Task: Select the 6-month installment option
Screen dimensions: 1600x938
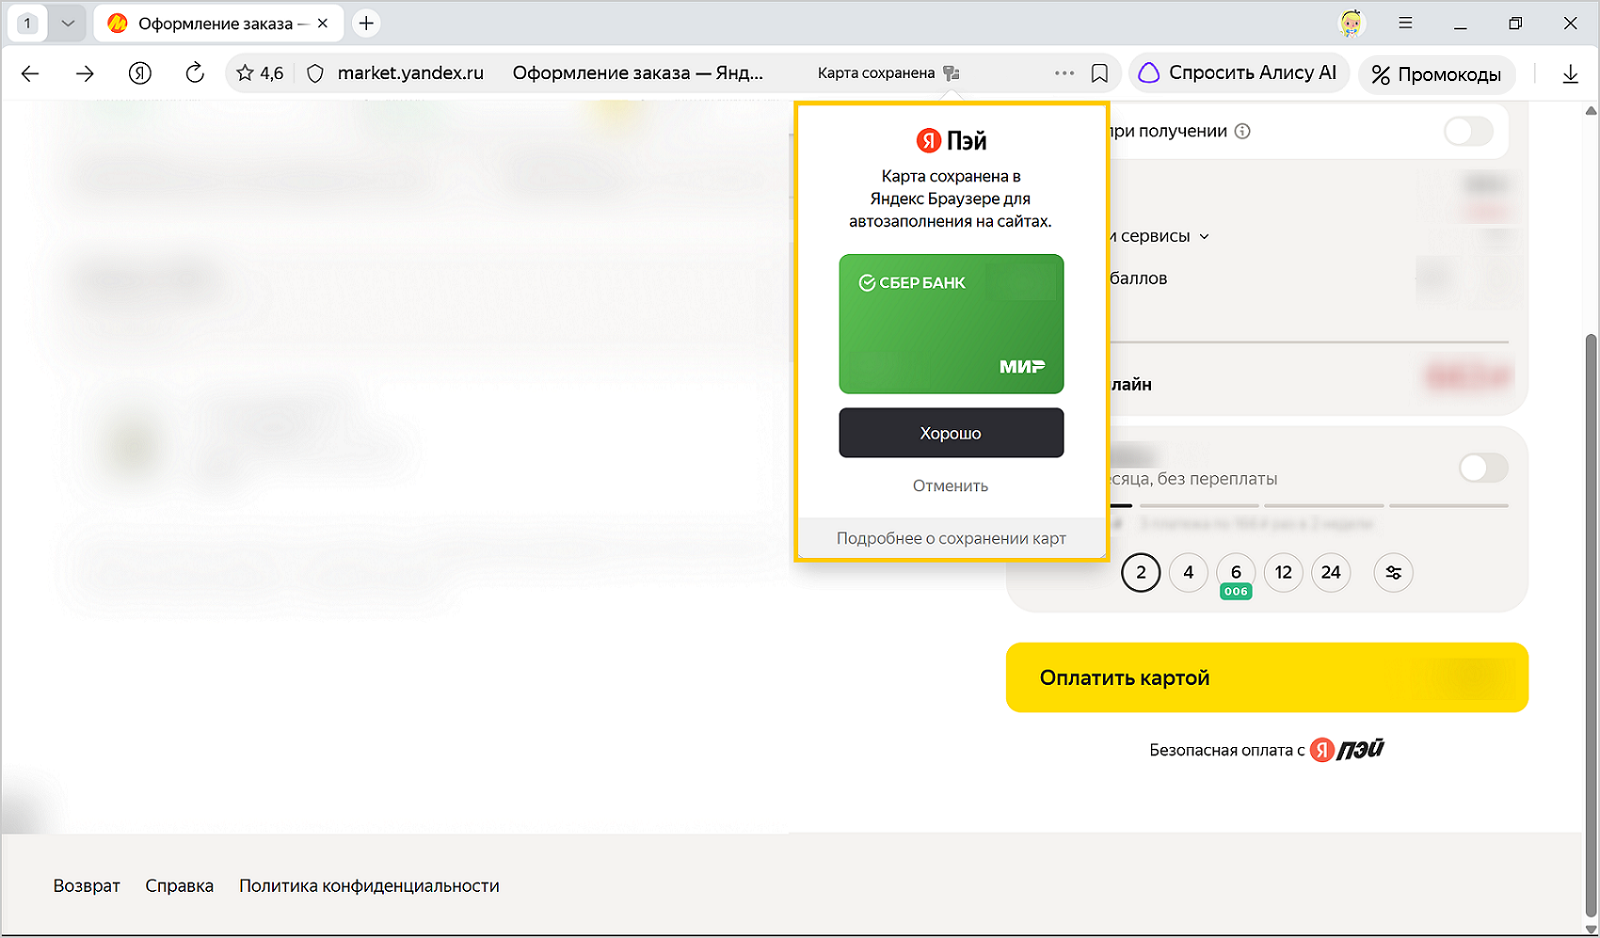Action: click(1236, 573)
